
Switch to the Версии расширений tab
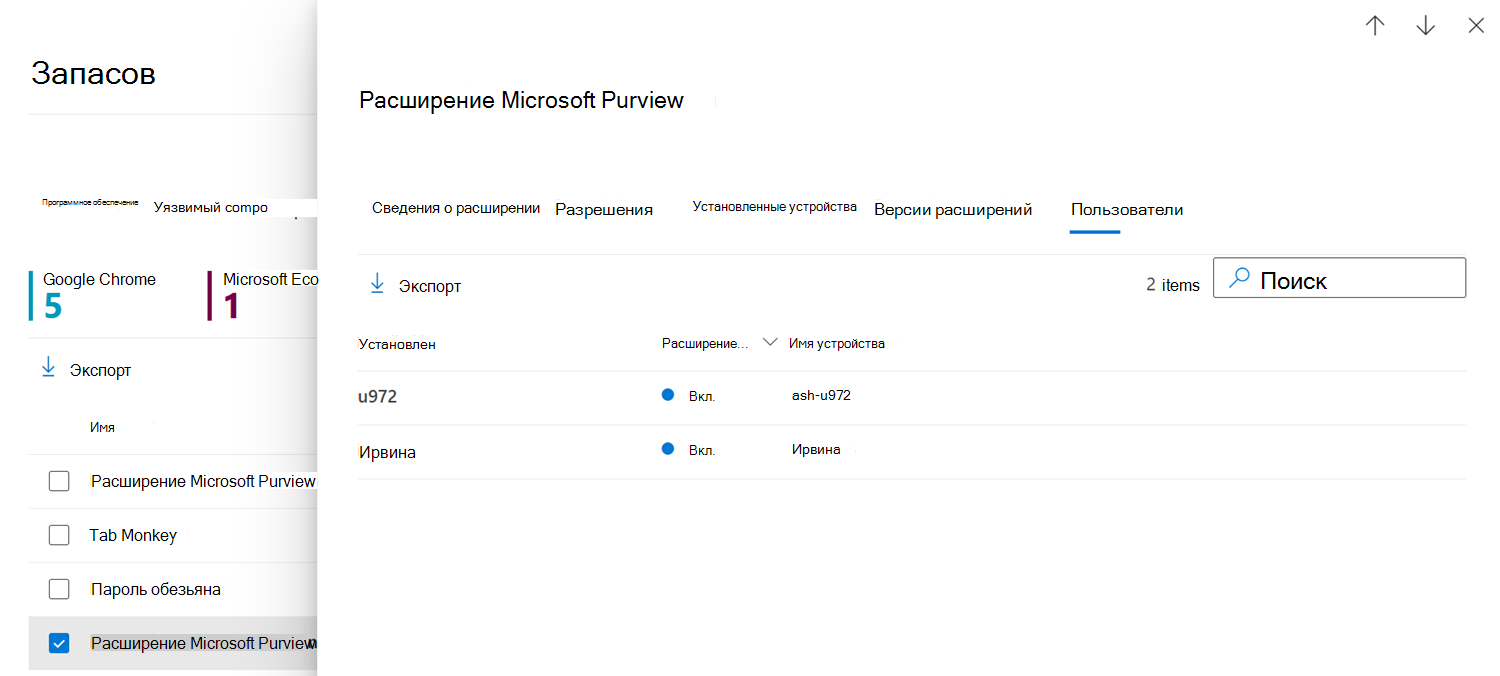953,209
